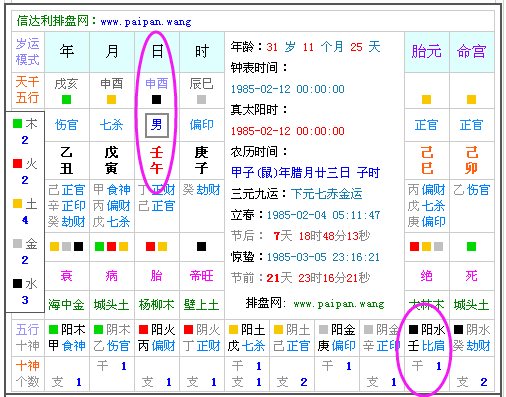Click the lunar date 甲子(鼠)年腊月廿三日 子时
Image resolution: width=506 pixels, height=397 pixels.
click(x=305, y=173)
